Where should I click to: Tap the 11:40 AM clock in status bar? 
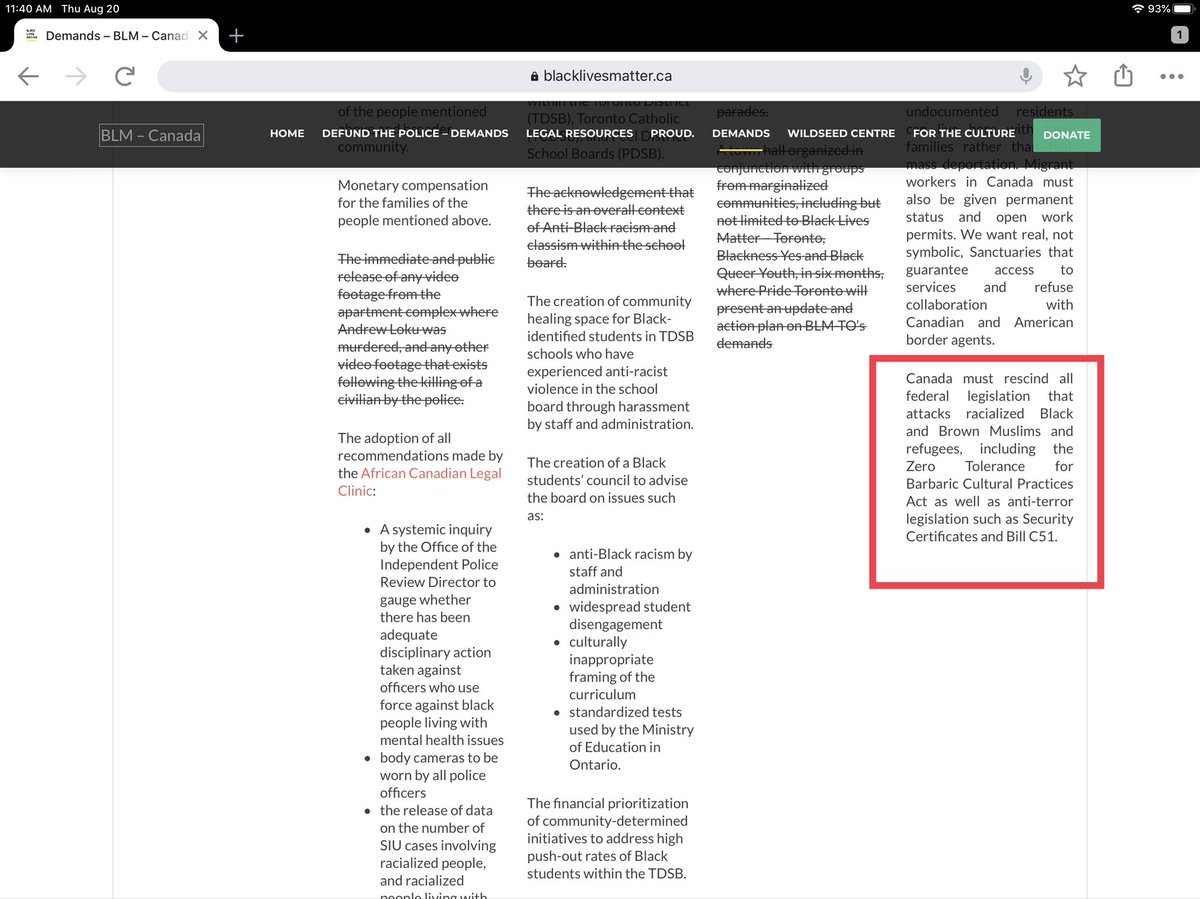click(x=29, y=8)
